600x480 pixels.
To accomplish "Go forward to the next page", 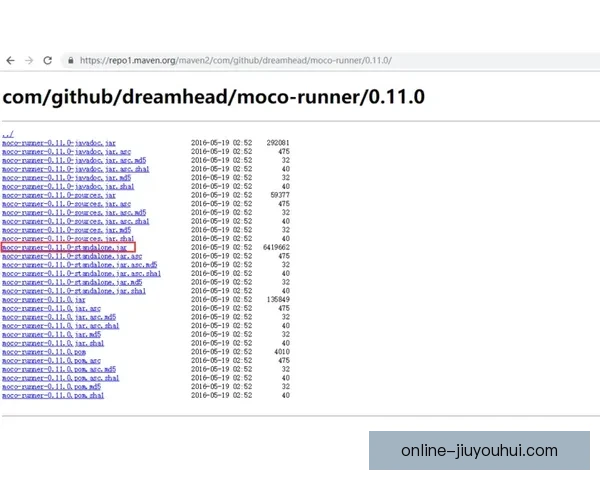I will (29, 60).
